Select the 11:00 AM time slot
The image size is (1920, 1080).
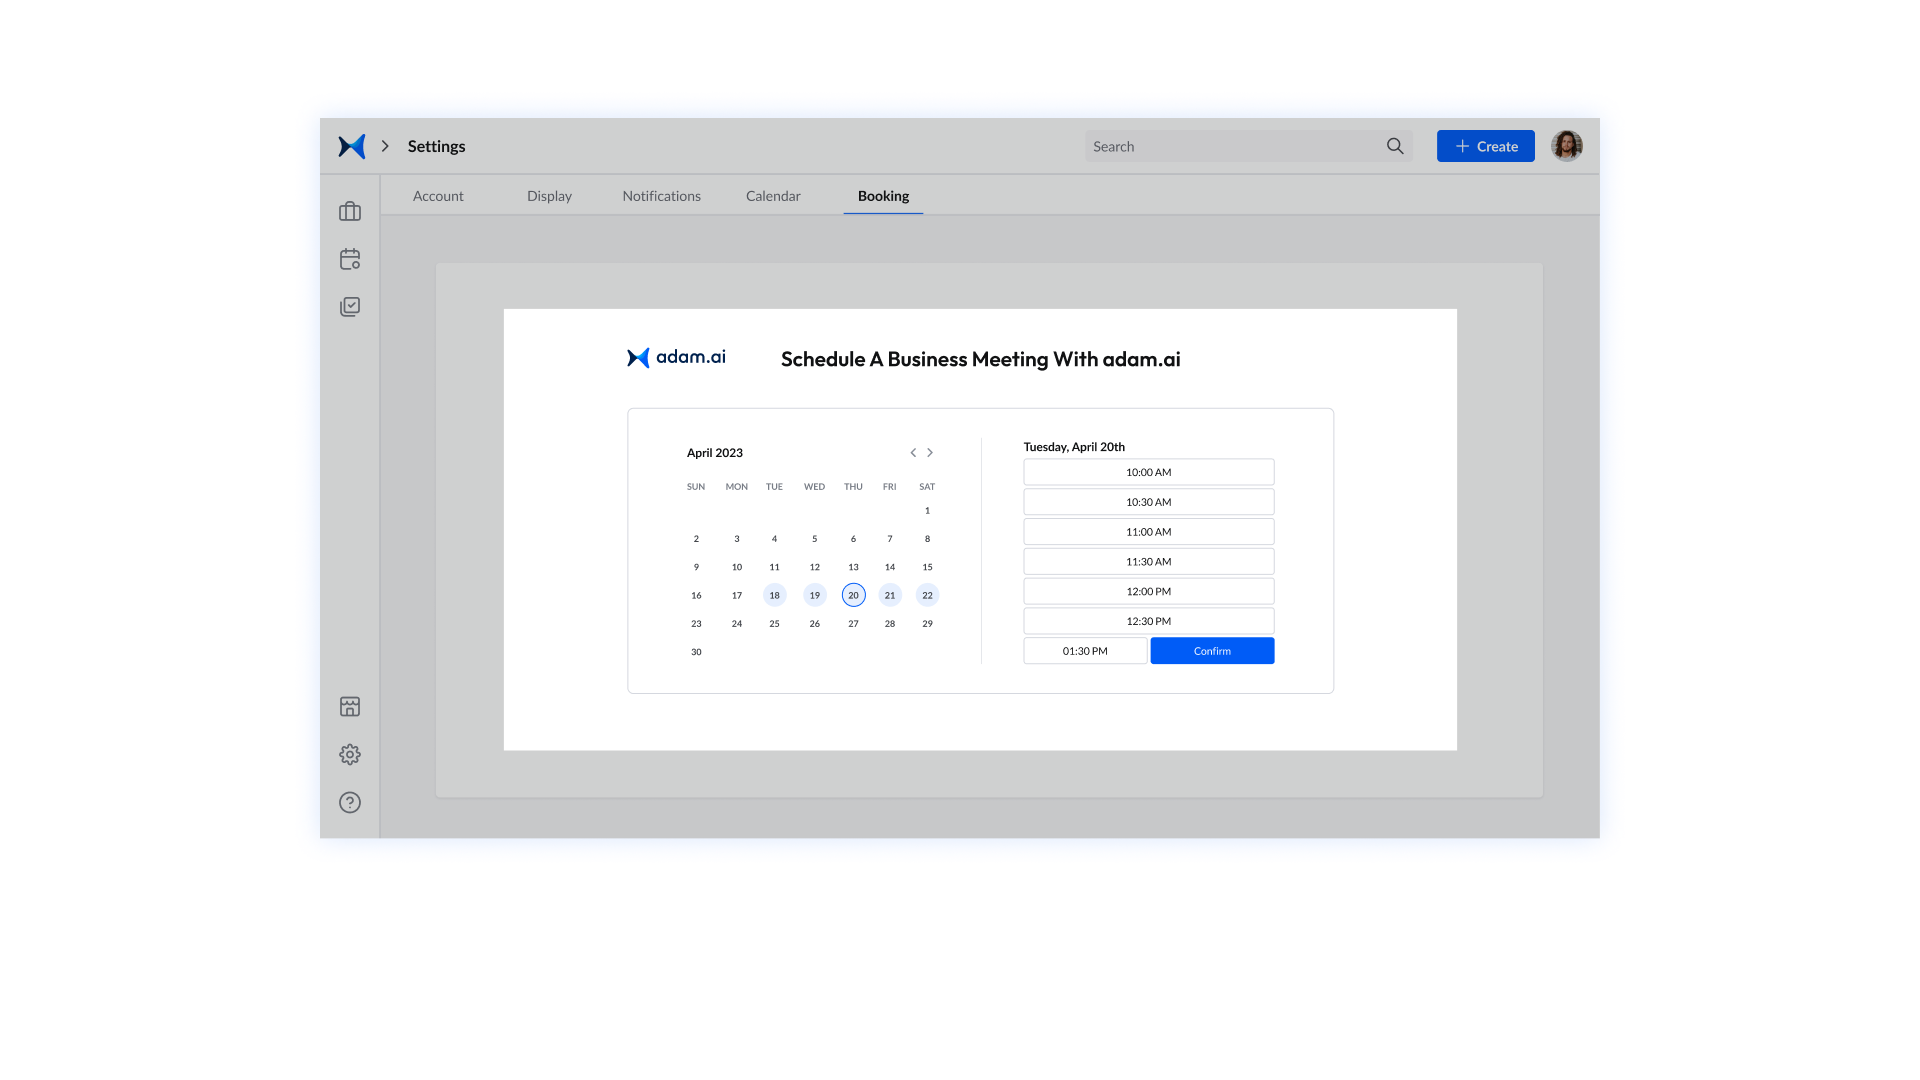click(x=1148, y=532)
